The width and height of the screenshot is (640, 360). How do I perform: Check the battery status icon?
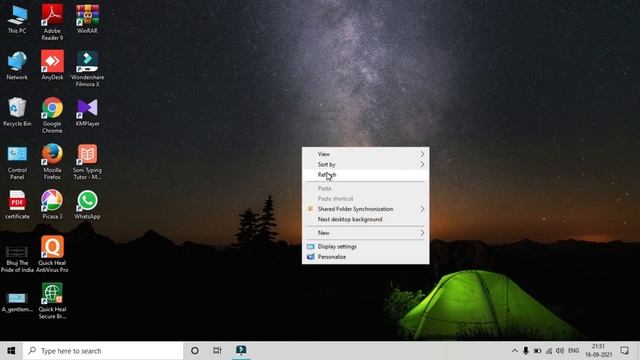pos(538,351)
